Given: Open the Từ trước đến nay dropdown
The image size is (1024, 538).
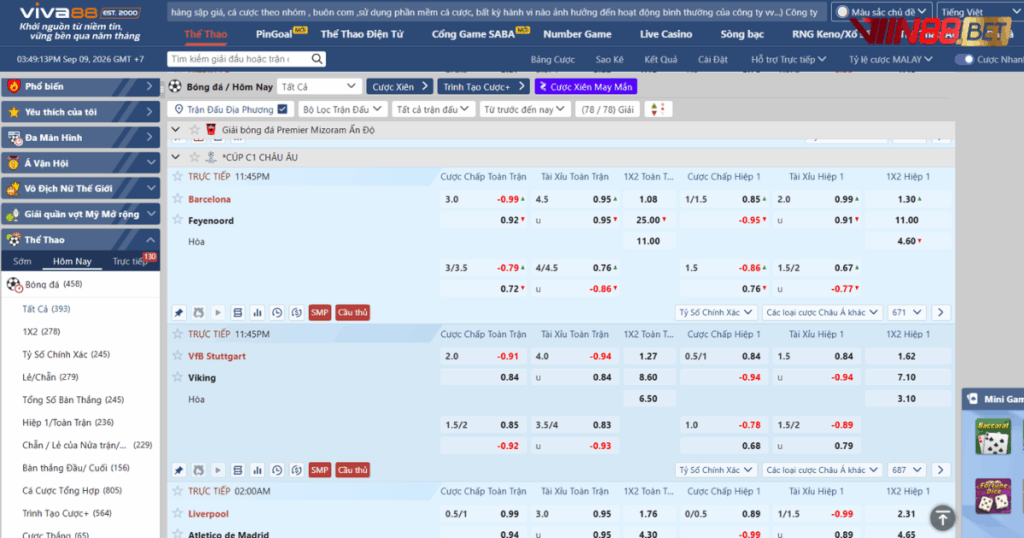Looking at the screenshot, I should point(523,109).
